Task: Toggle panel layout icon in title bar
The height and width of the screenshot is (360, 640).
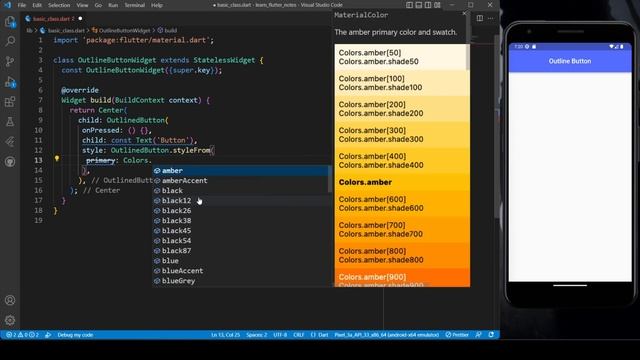Action: point(419,5)
